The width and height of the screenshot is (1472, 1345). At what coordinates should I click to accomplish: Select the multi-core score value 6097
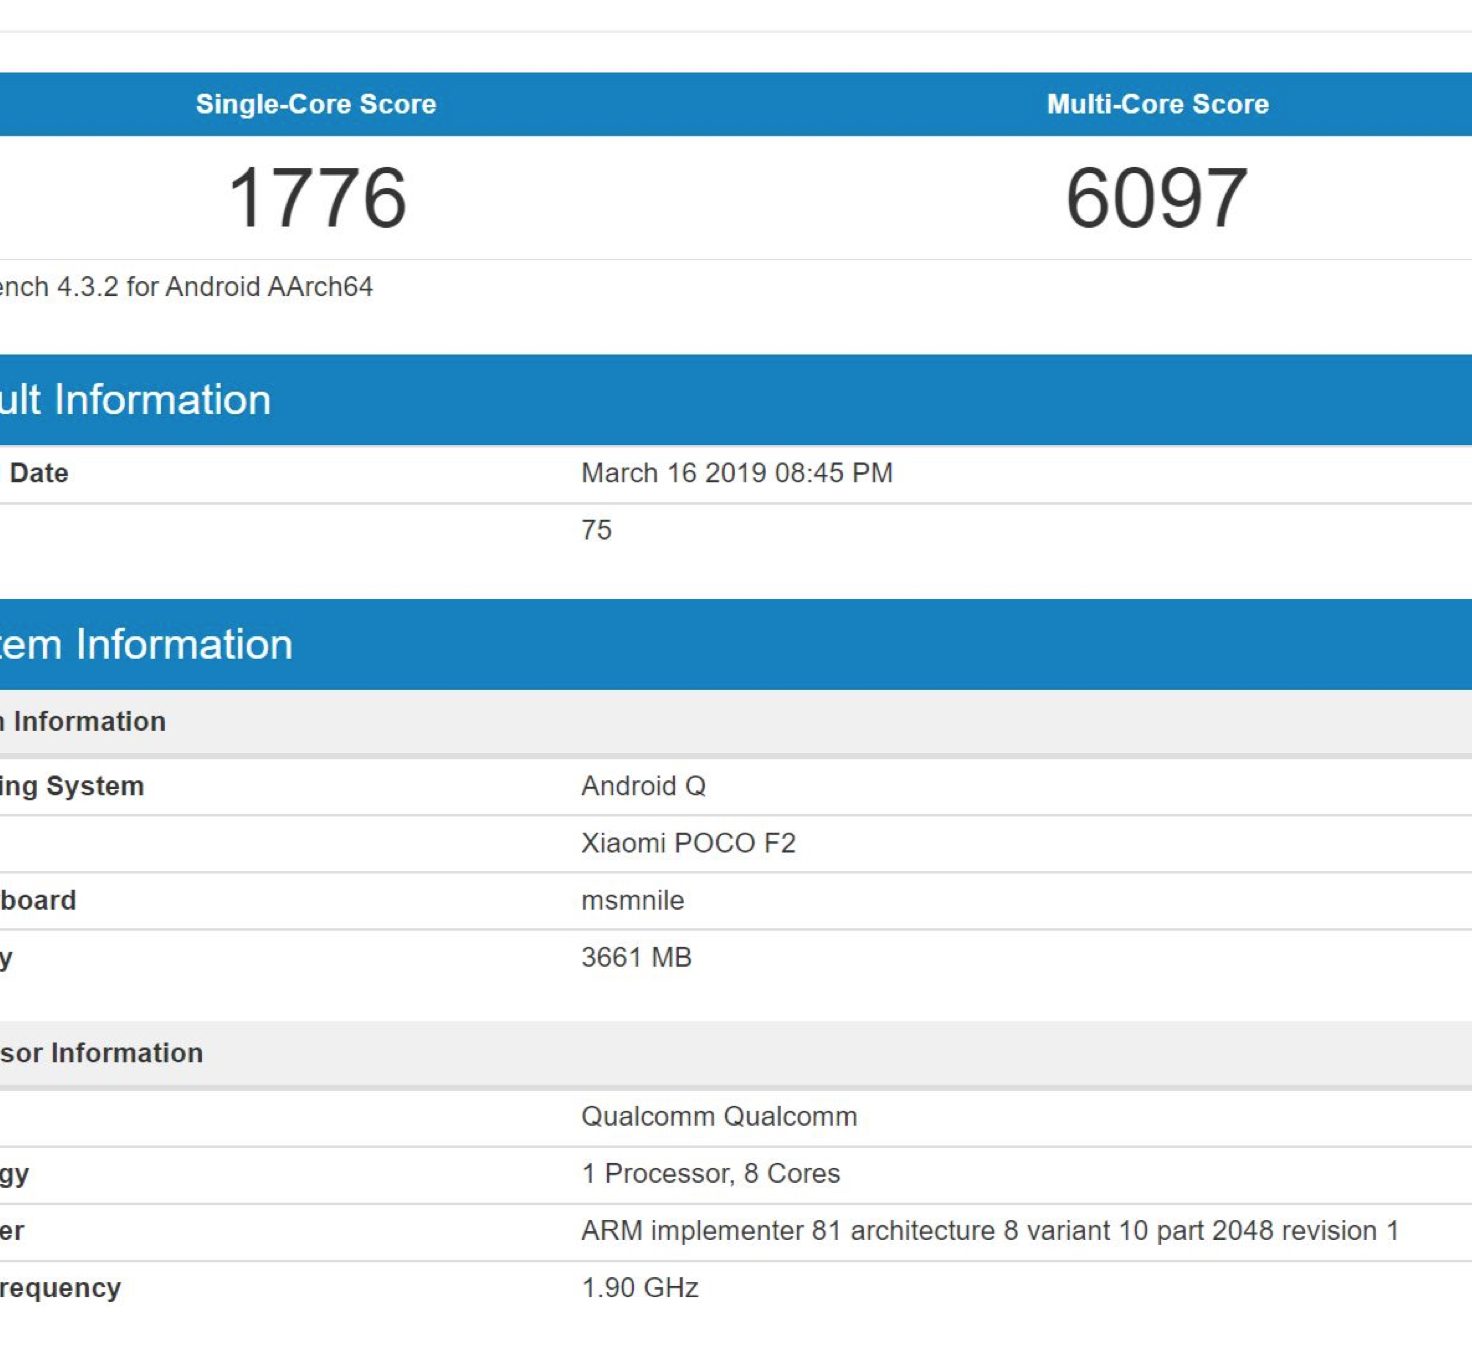[1156, 198]
